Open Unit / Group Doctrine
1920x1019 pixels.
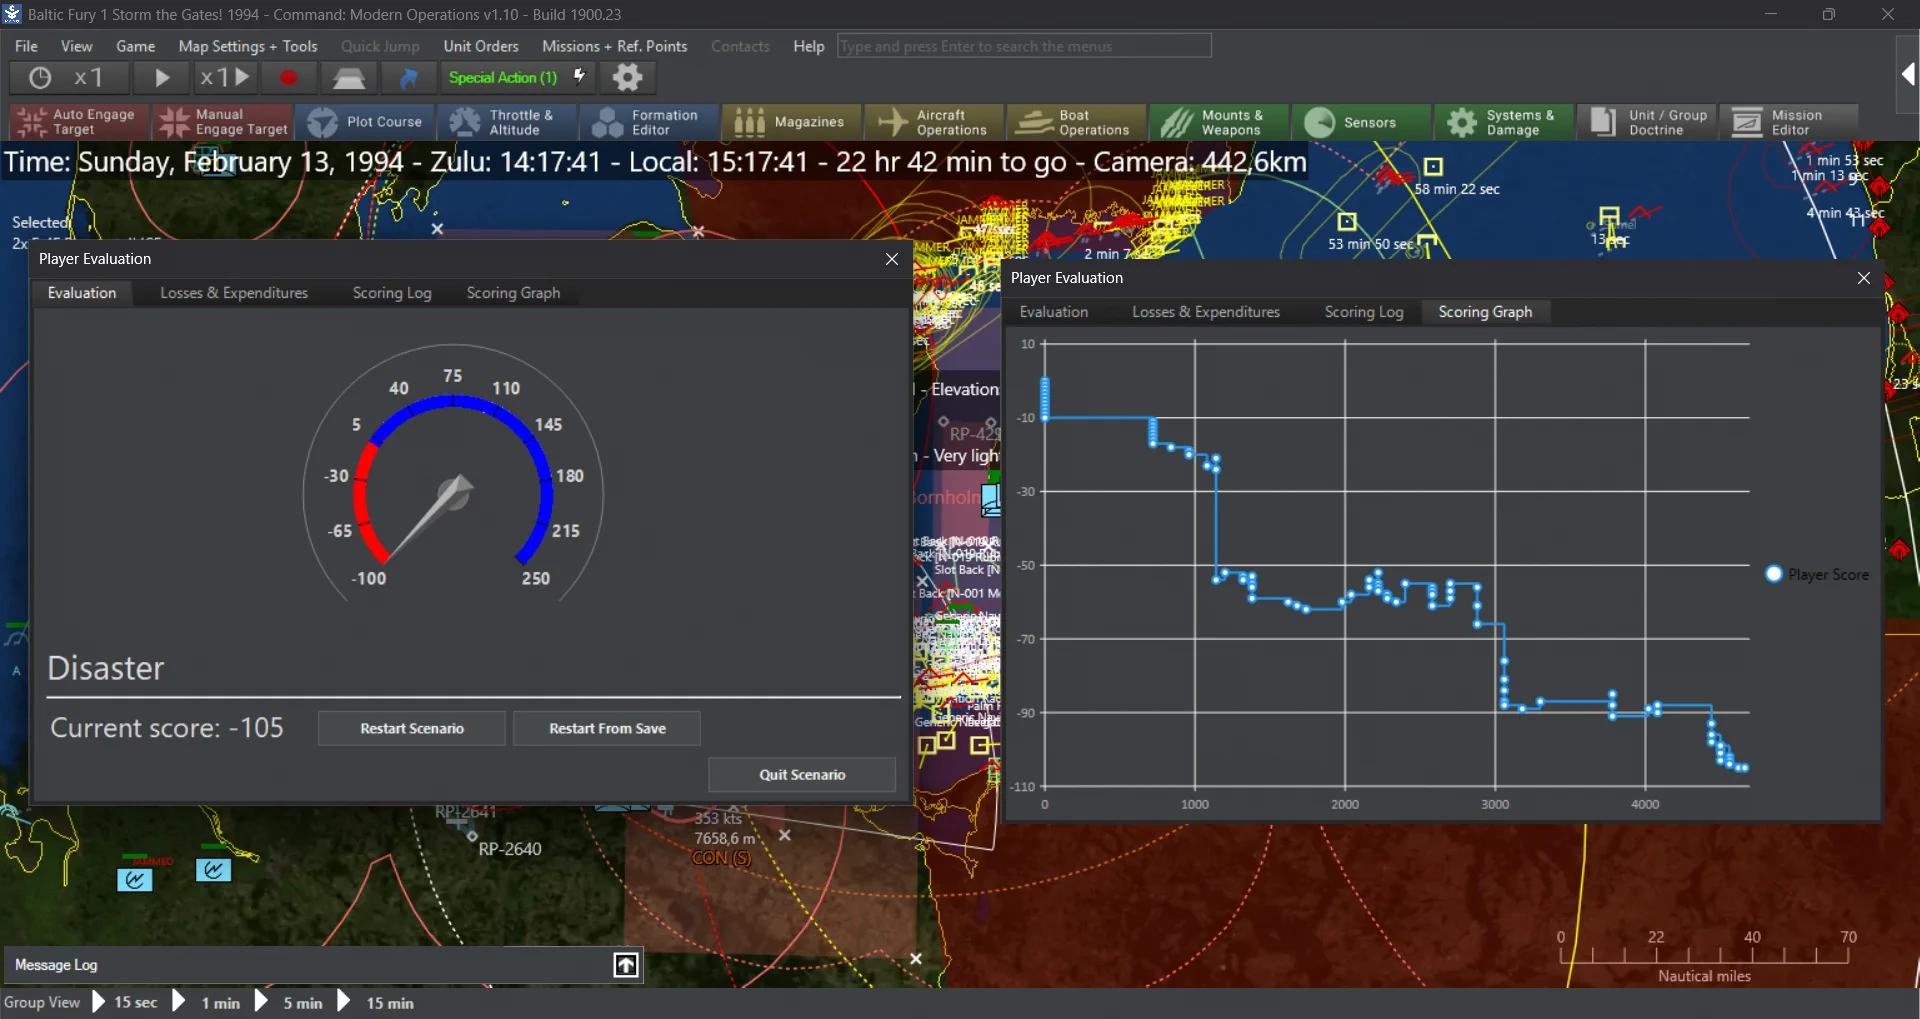coord(1646,122)
